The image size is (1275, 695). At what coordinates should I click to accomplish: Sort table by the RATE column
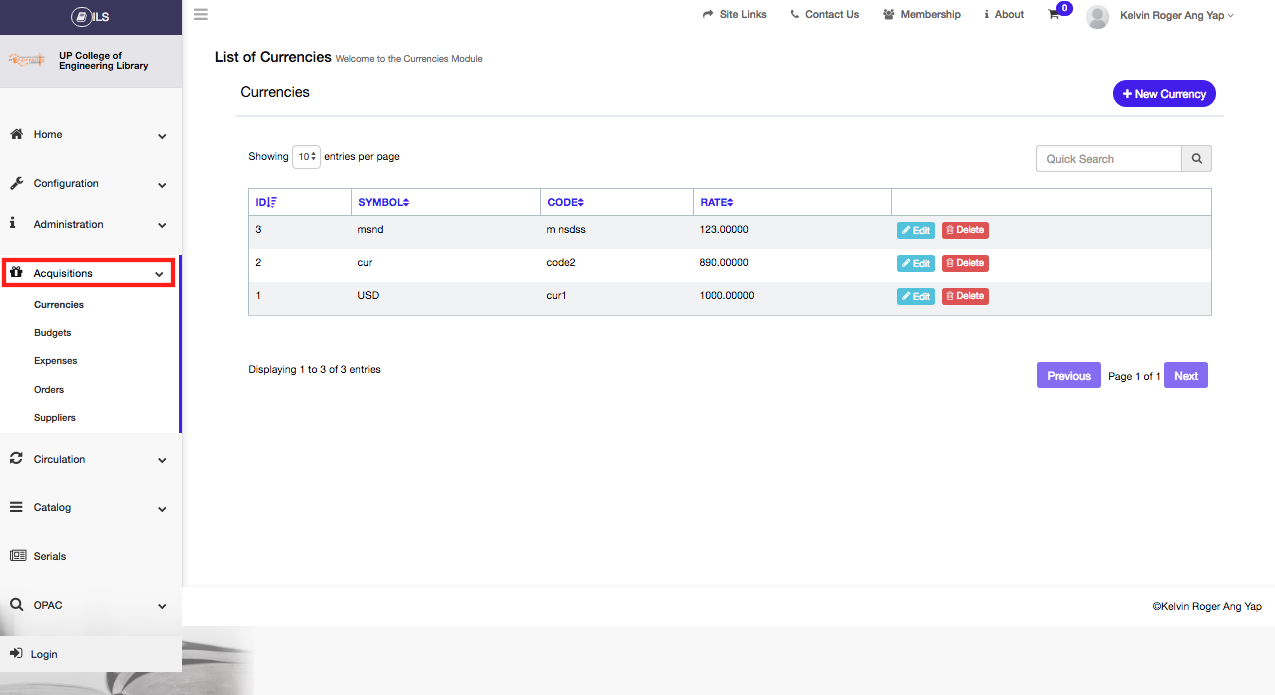(717, 203)
